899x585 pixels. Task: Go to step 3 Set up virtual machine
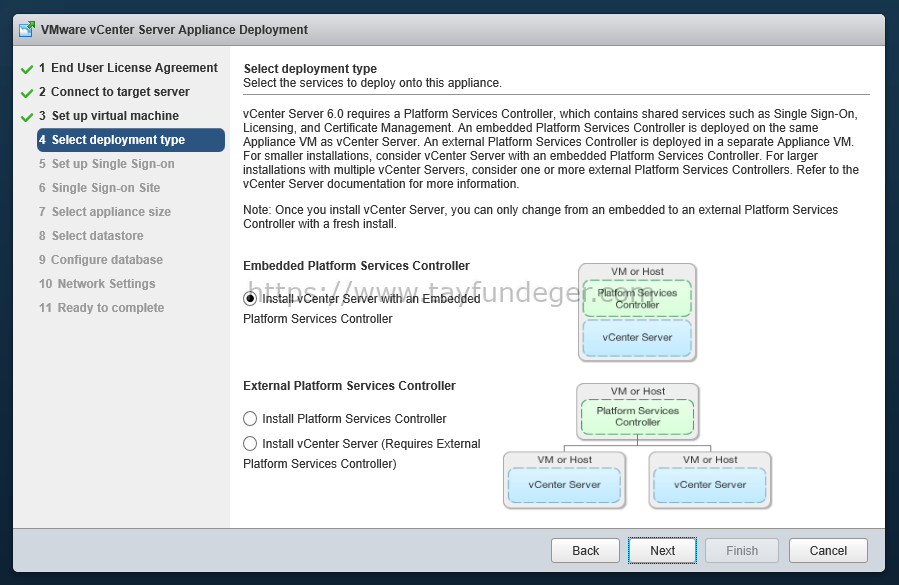point(109,116)
